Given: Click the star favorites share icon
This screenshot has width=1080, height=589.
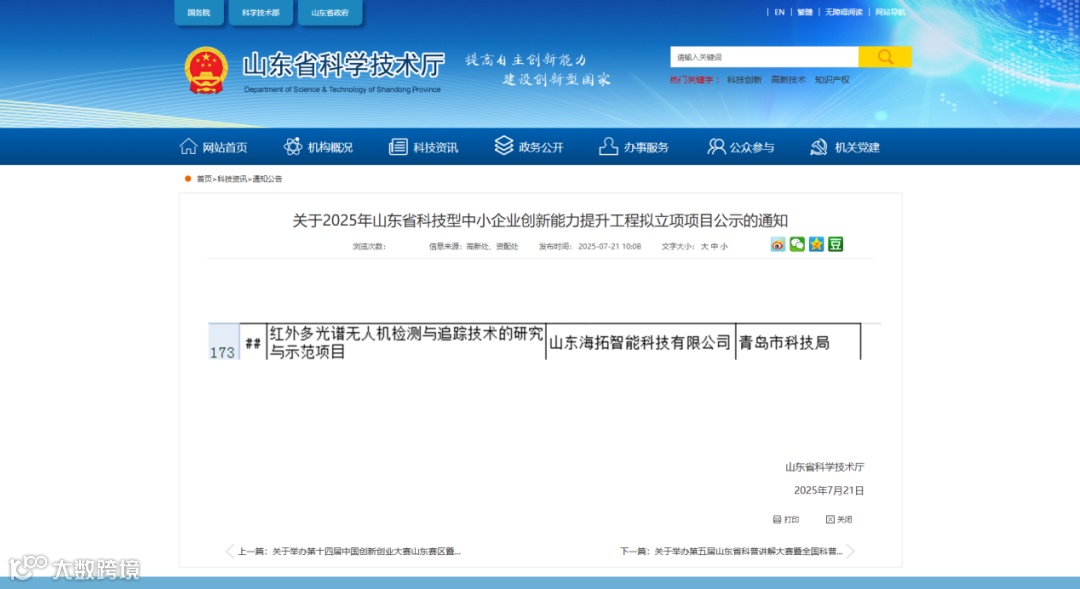Looking at the screenshot, I should (x=816, y=245).
